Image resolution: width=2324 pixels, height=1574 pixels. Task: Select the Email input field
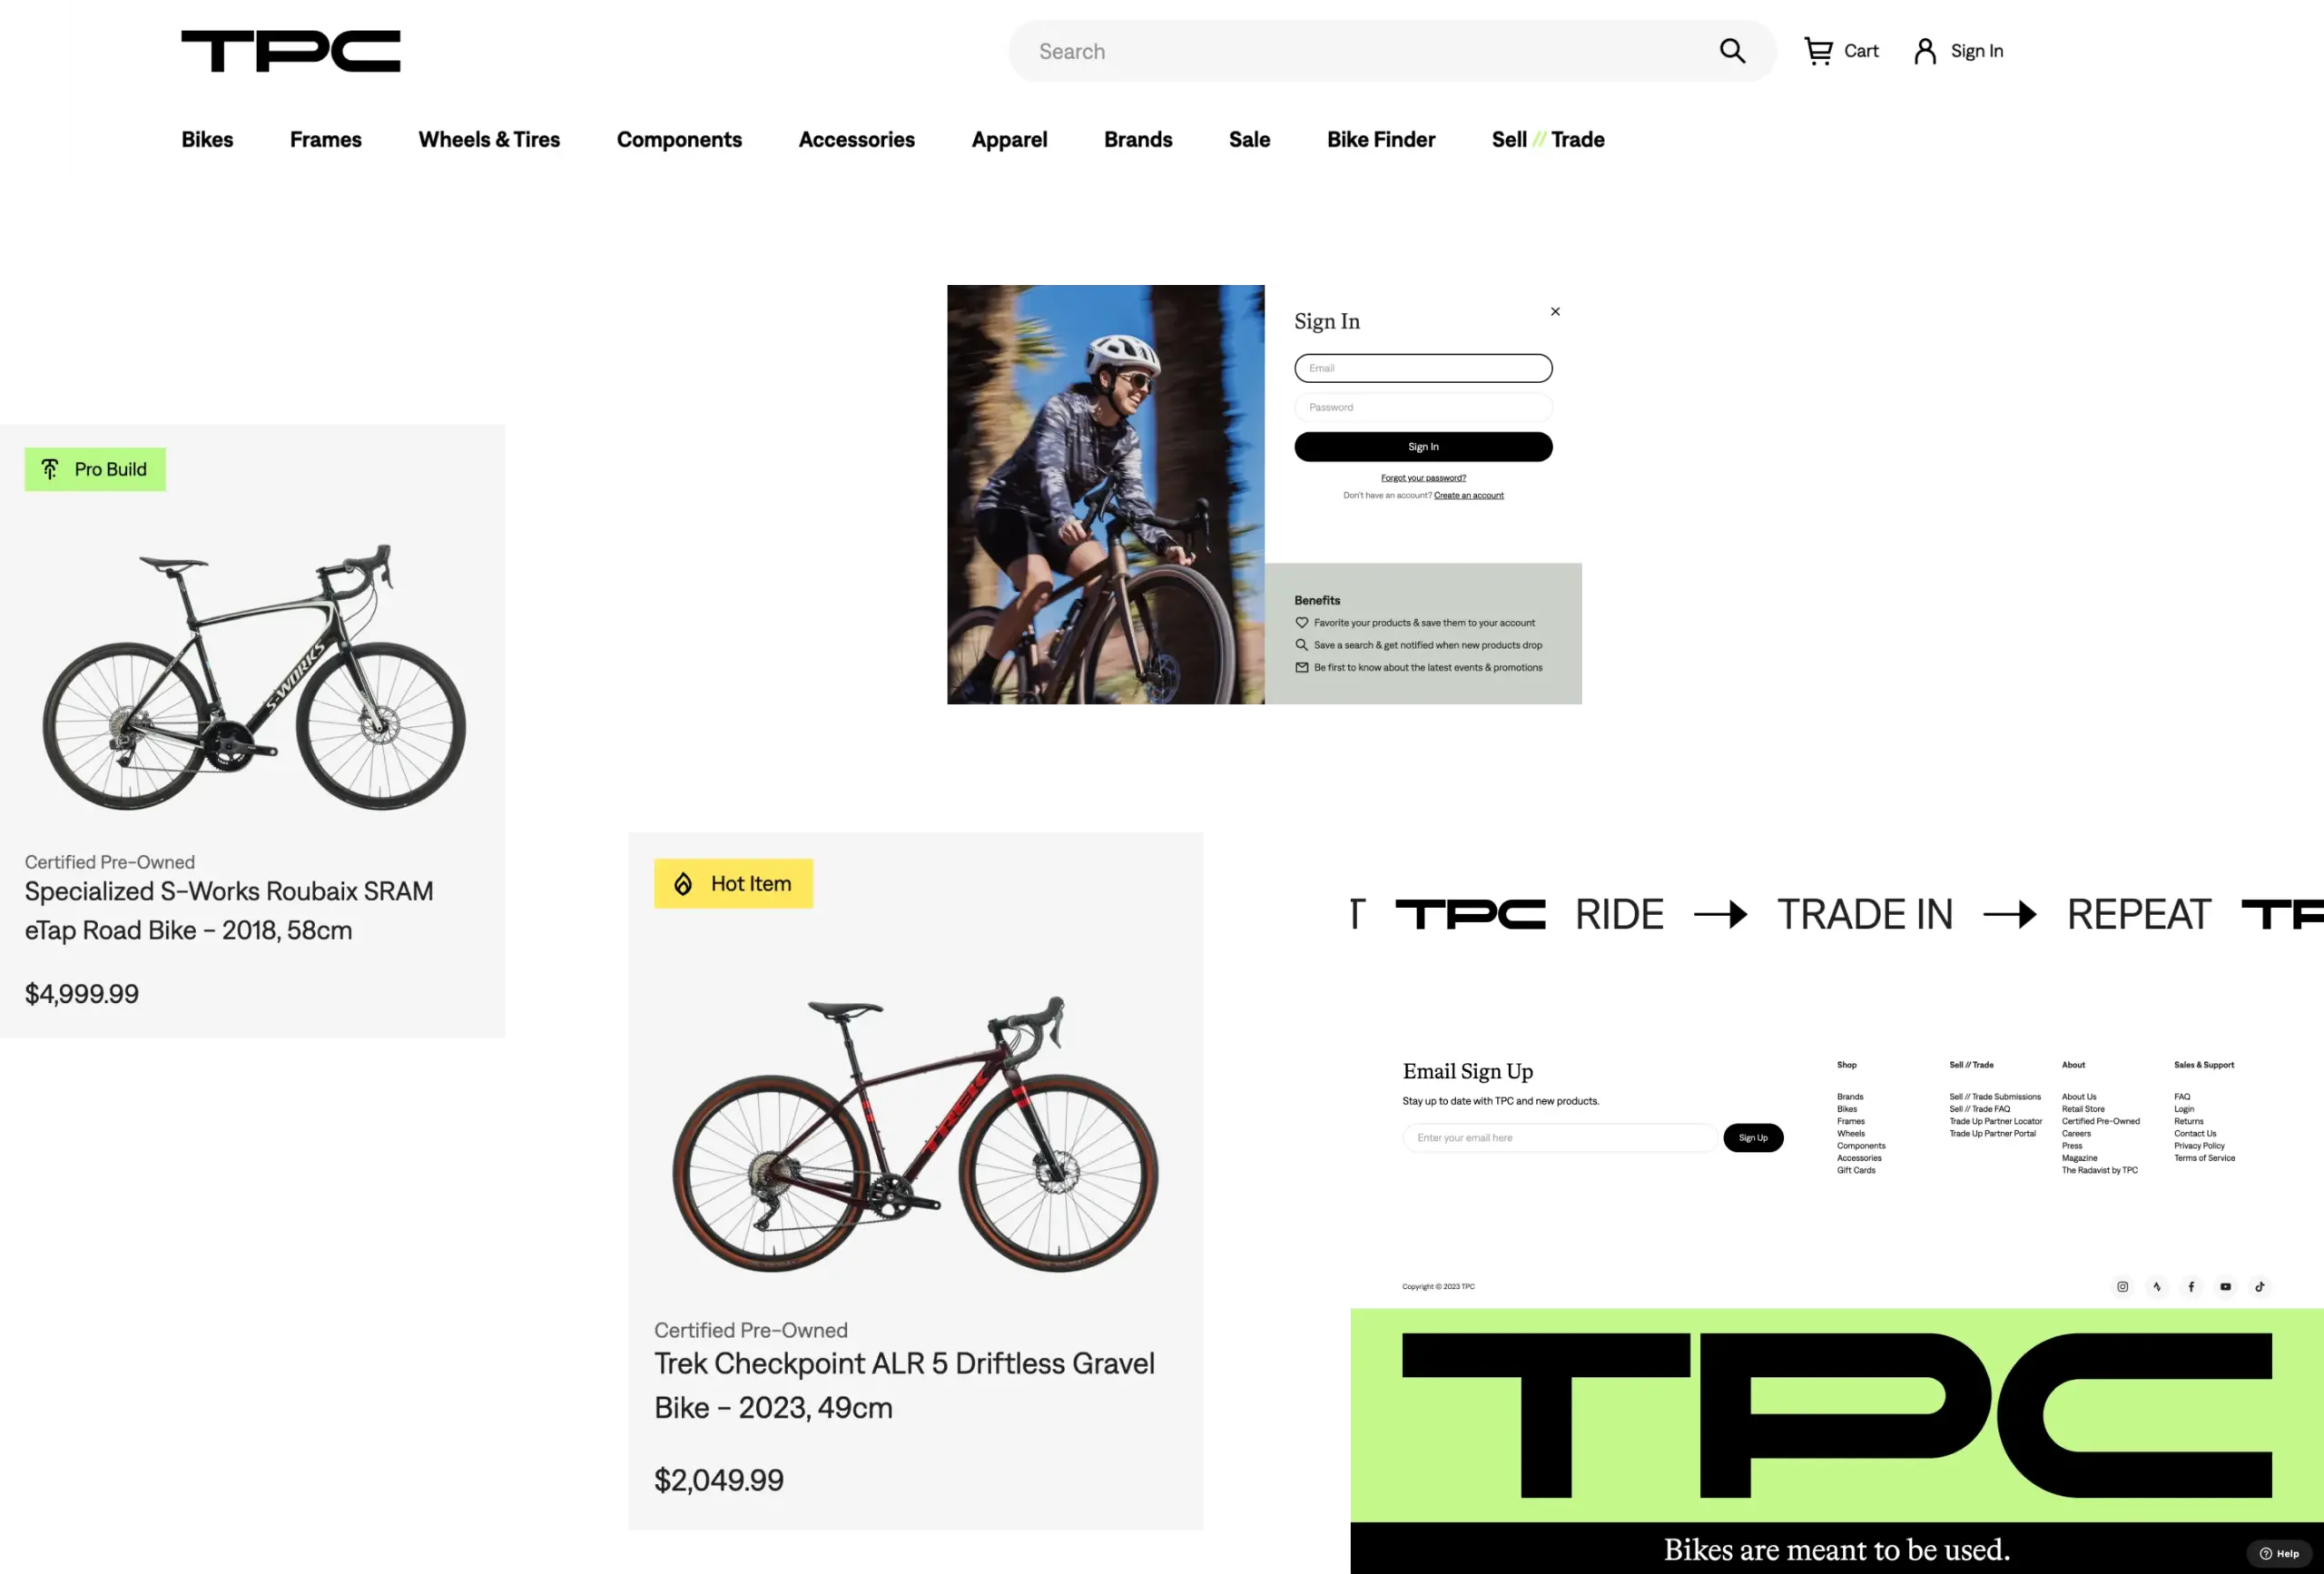coord(1423,367)
